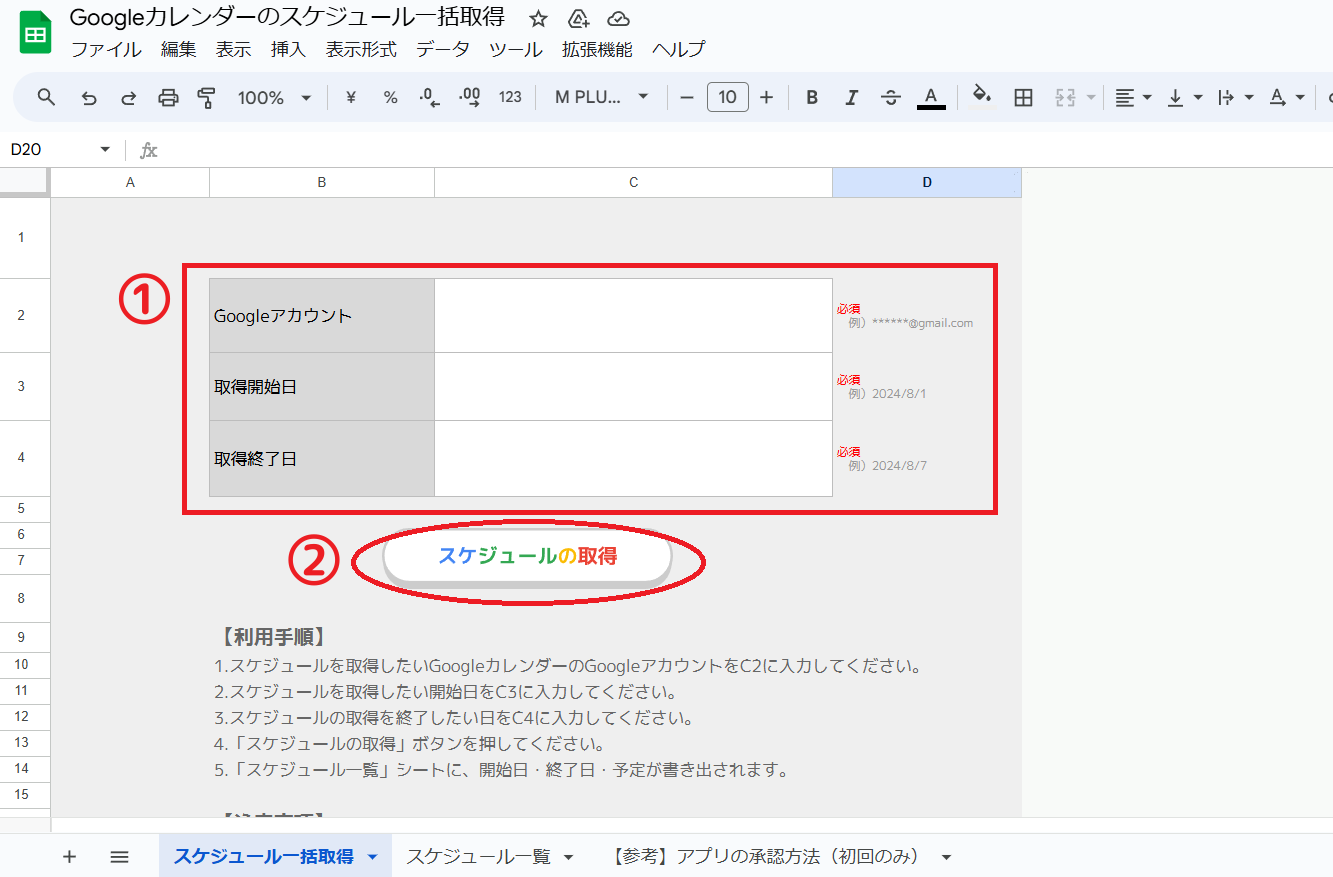The image size is (1333, 877).
Task: Open the 表示形式 menu
Action: [361, 49]
